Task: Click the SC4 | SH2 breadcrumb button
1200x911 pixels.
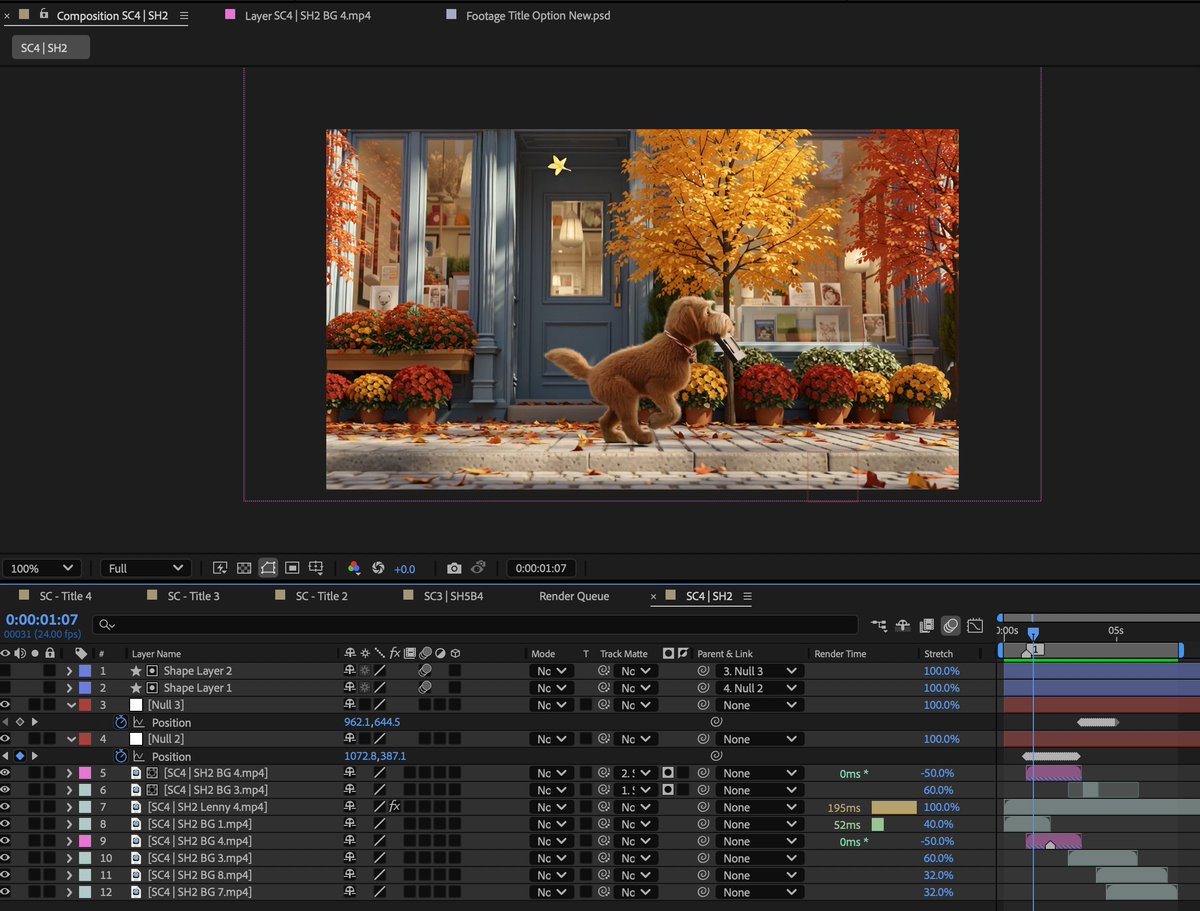Action: pyautogui.click(x=50, y=48)
